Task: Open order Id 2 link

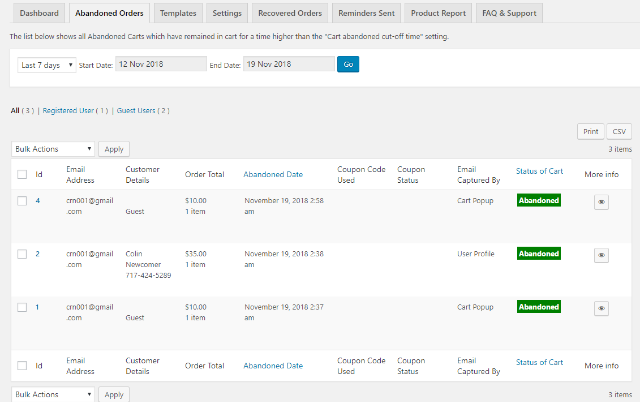Action: [37, 254]
